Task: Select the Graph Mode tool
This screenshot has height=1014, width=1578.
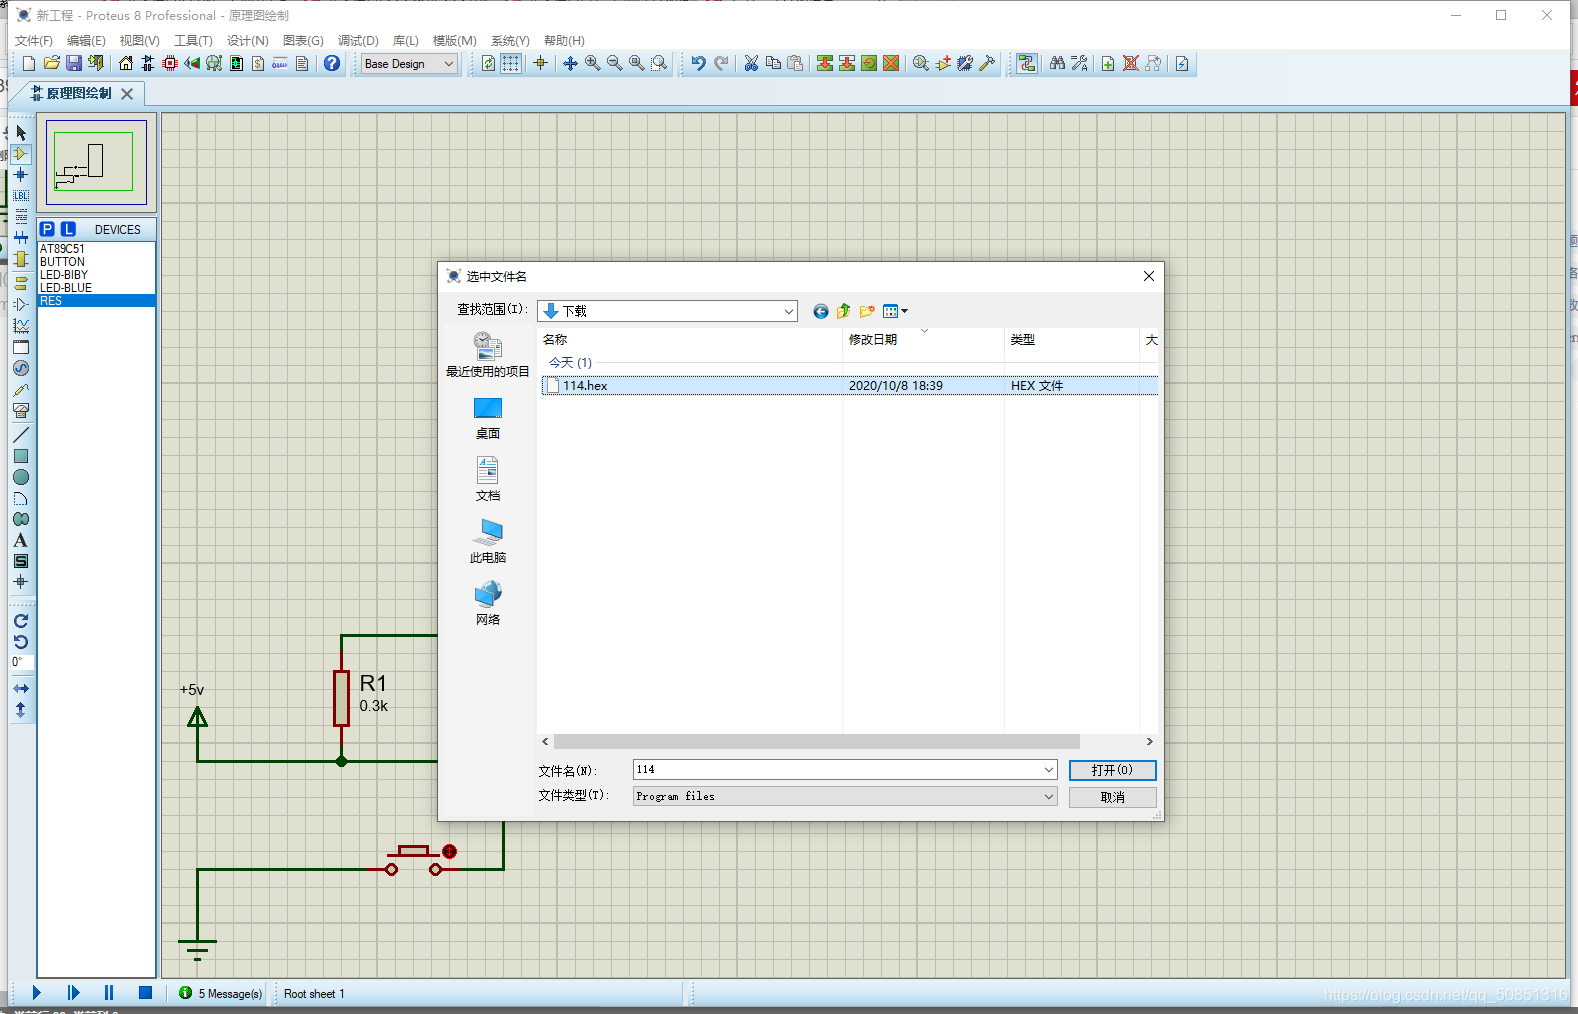Action: (x=21, y=326)
